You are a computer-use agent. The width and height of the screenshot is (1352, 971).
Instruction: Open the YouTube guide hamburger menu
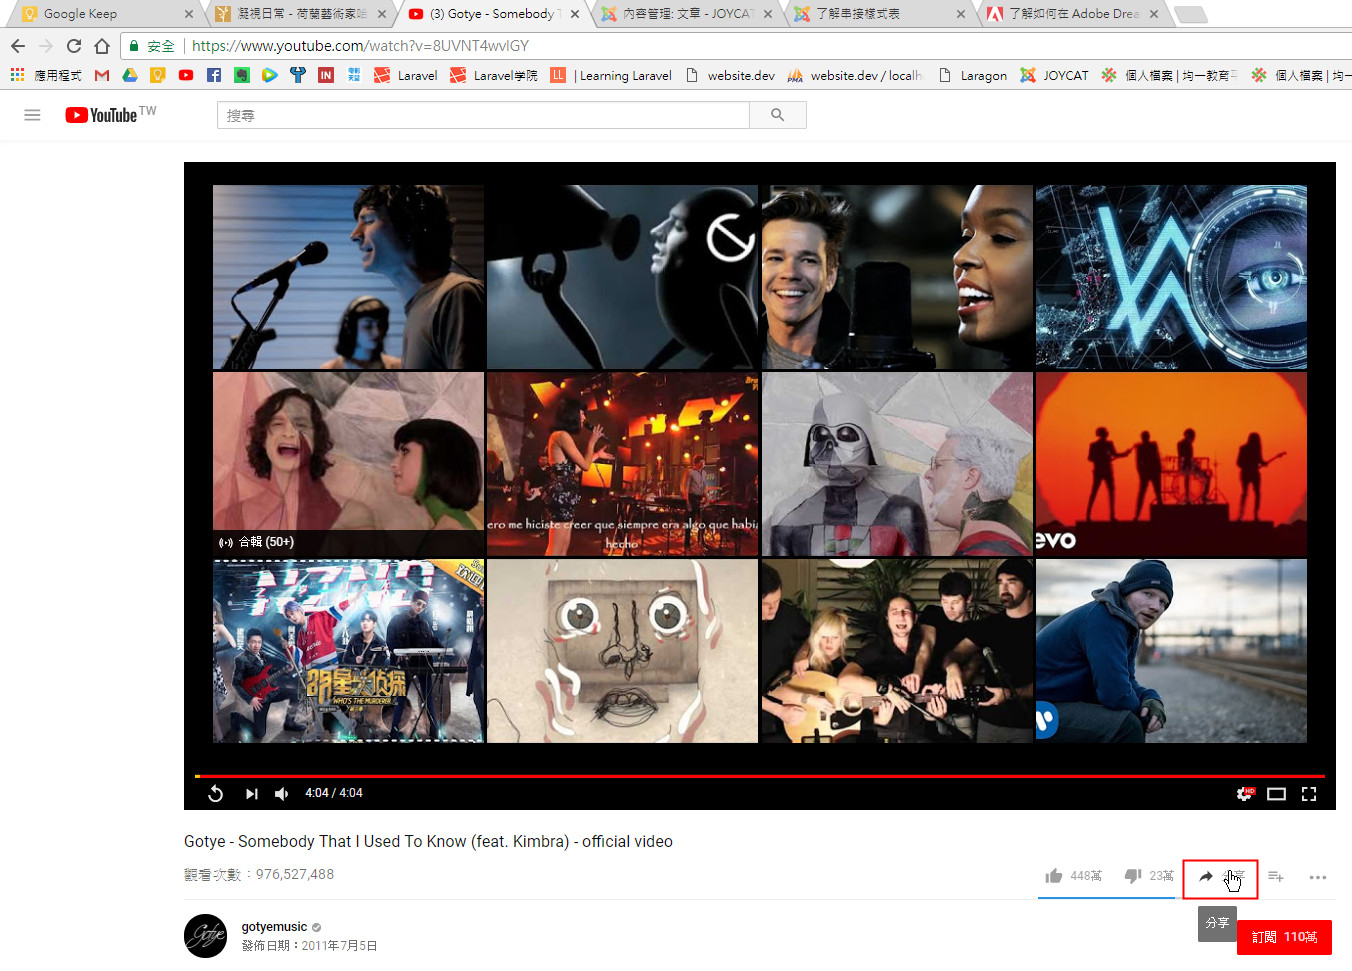tap(32, 115)
